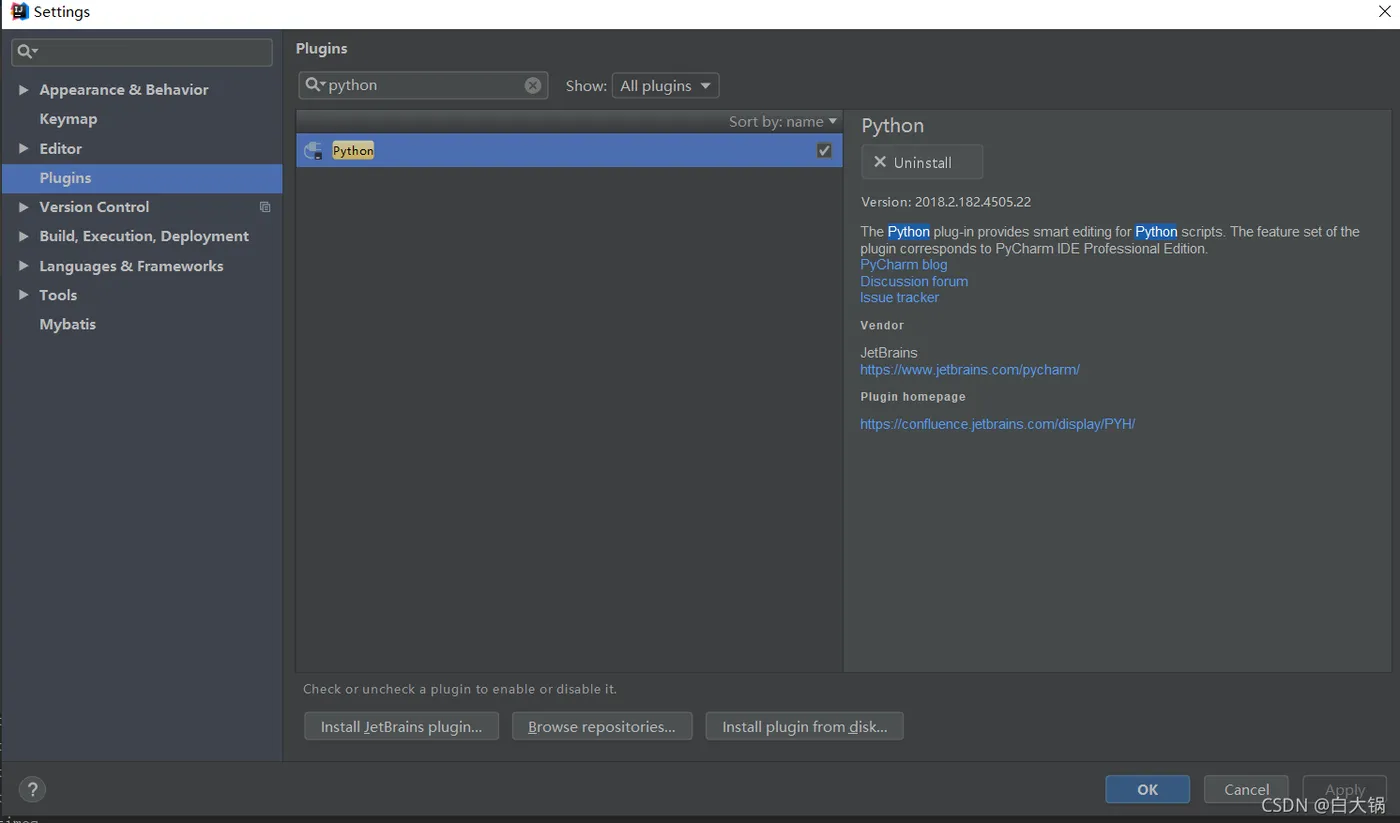The image size is (1400, 823).
Task: Click the settings search magnifier icon
Action: pos(27,52)
